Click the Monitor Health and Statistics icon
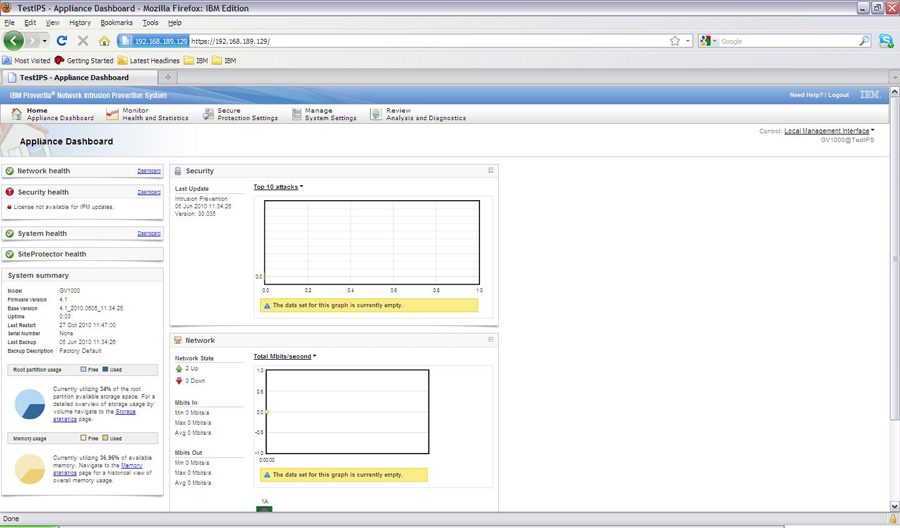Image resolution: width=900 pixels, height=528 pixels. pyautogui.click(x=112, y=114)
